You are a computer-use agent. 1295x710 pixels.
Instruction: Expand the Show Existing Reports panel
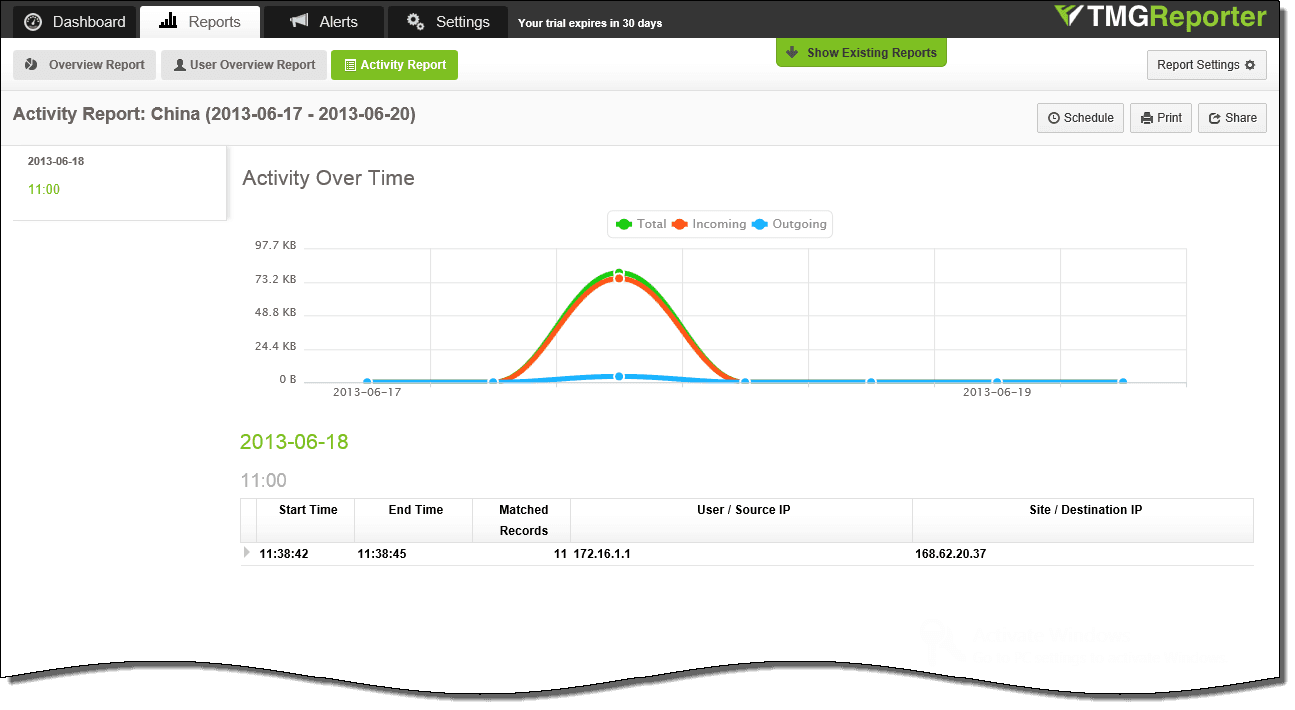coord(861,52)
